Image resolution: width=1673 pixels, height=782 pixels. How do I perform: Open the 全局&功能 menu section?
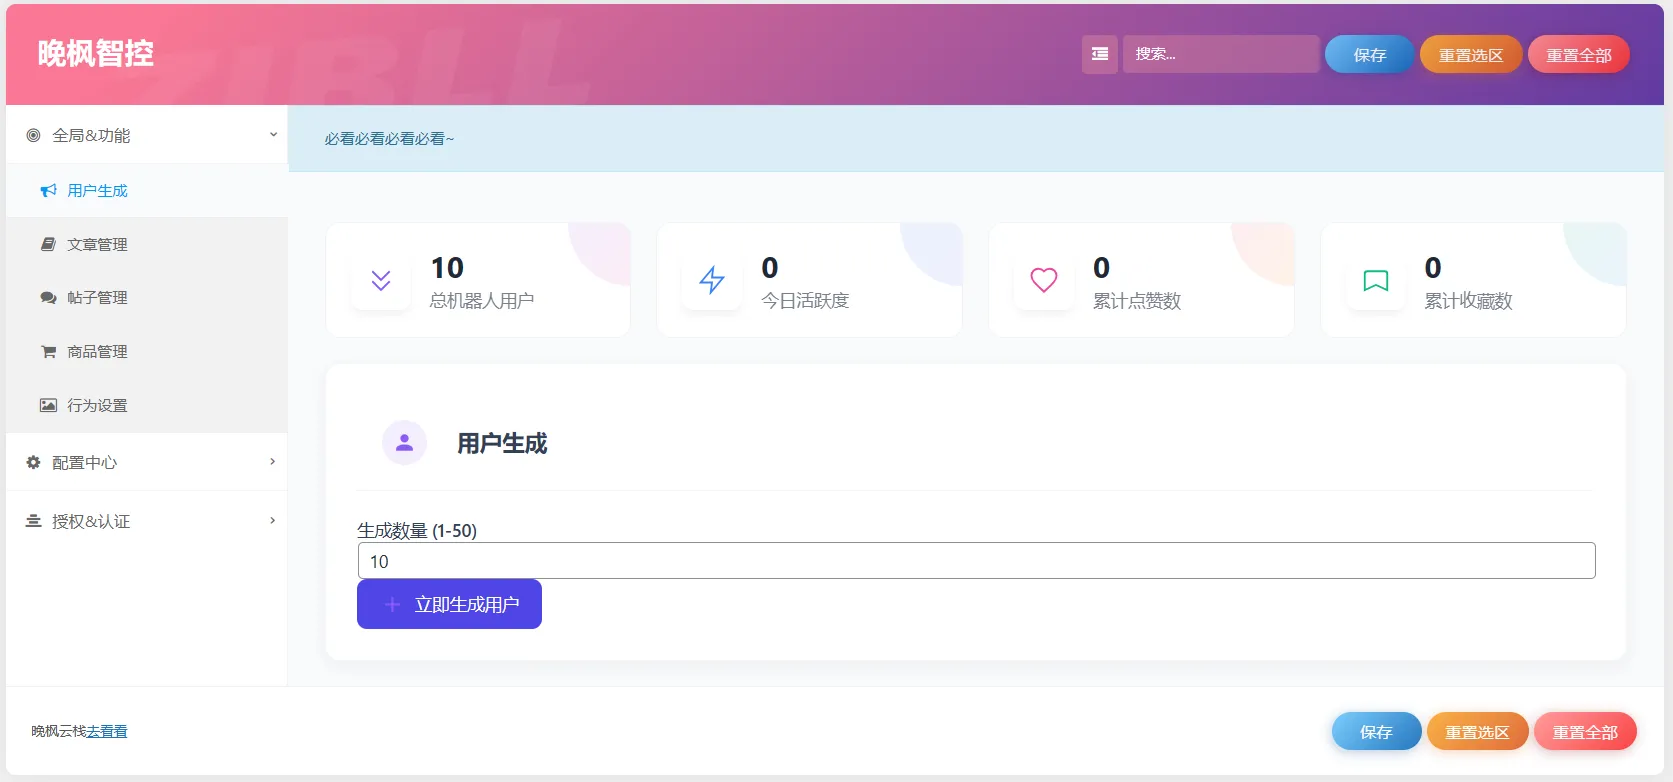[x=147, y=135]
